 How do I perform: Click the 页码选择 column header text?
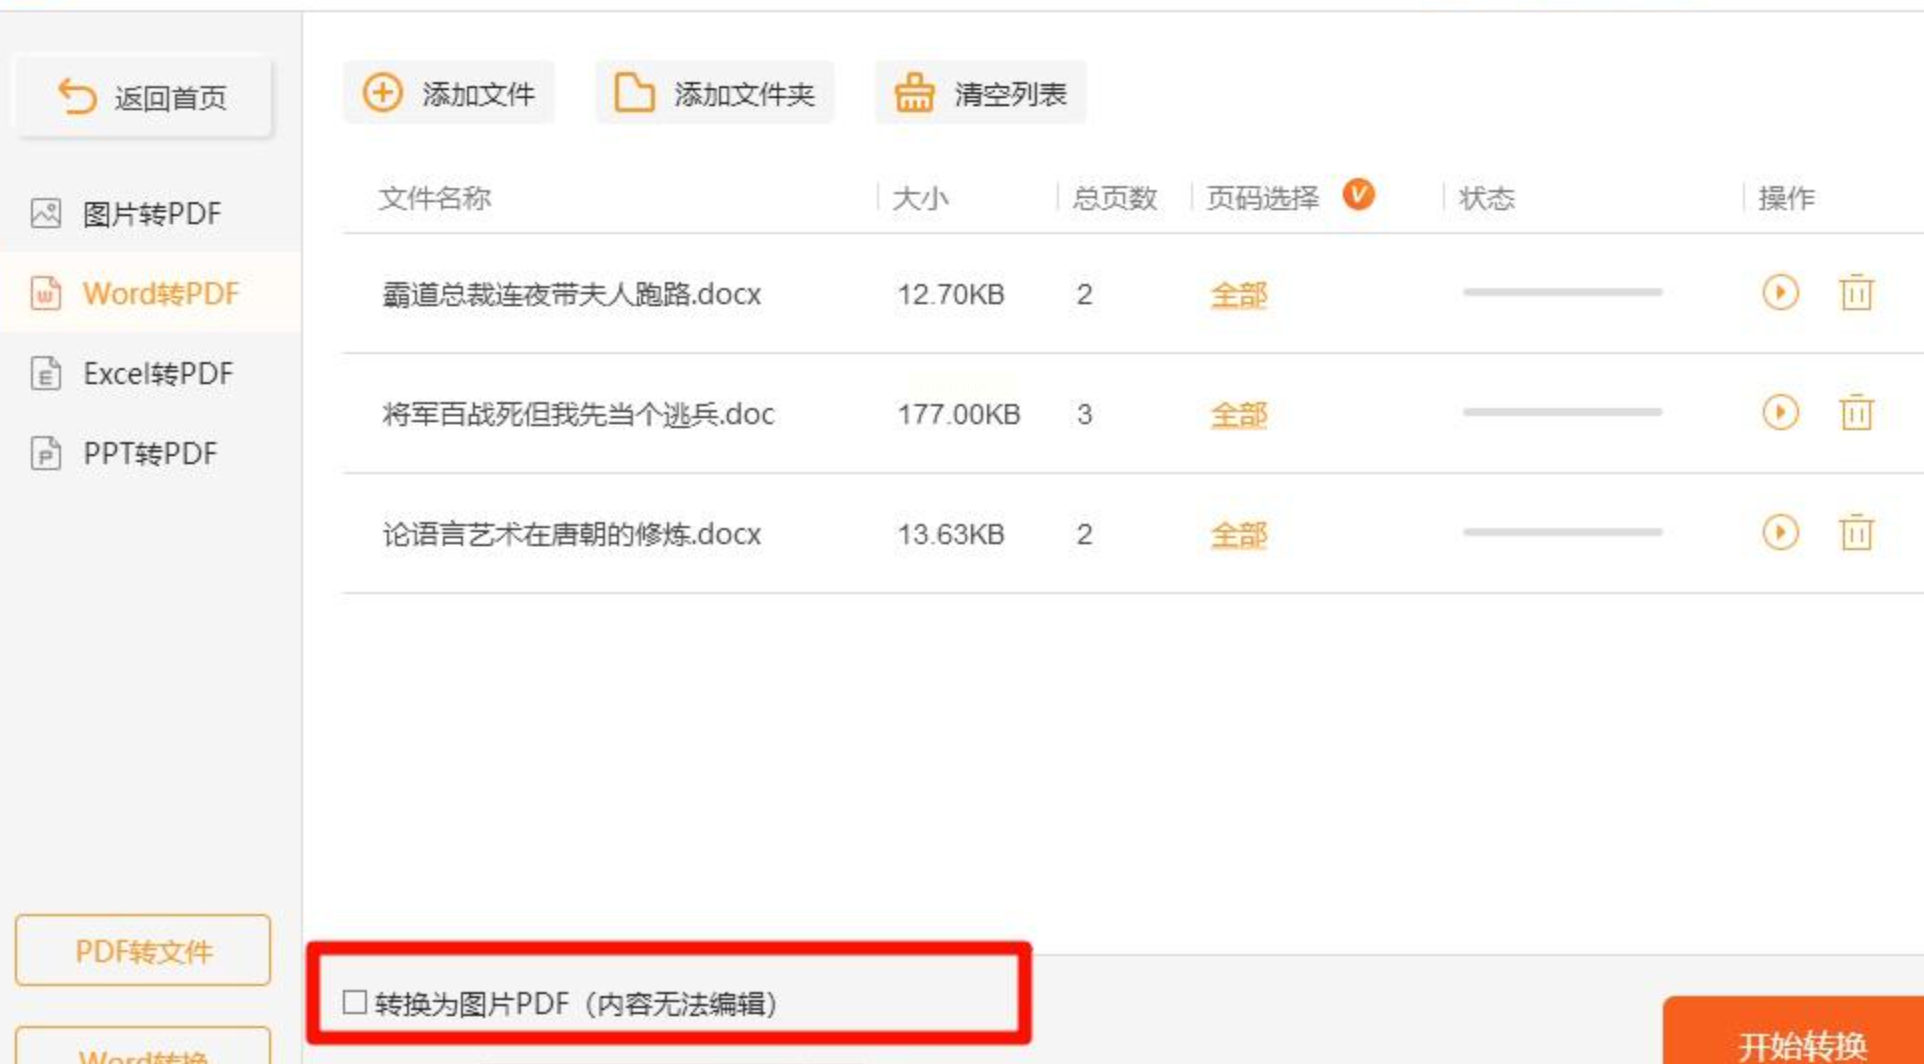coord(1263,198)
